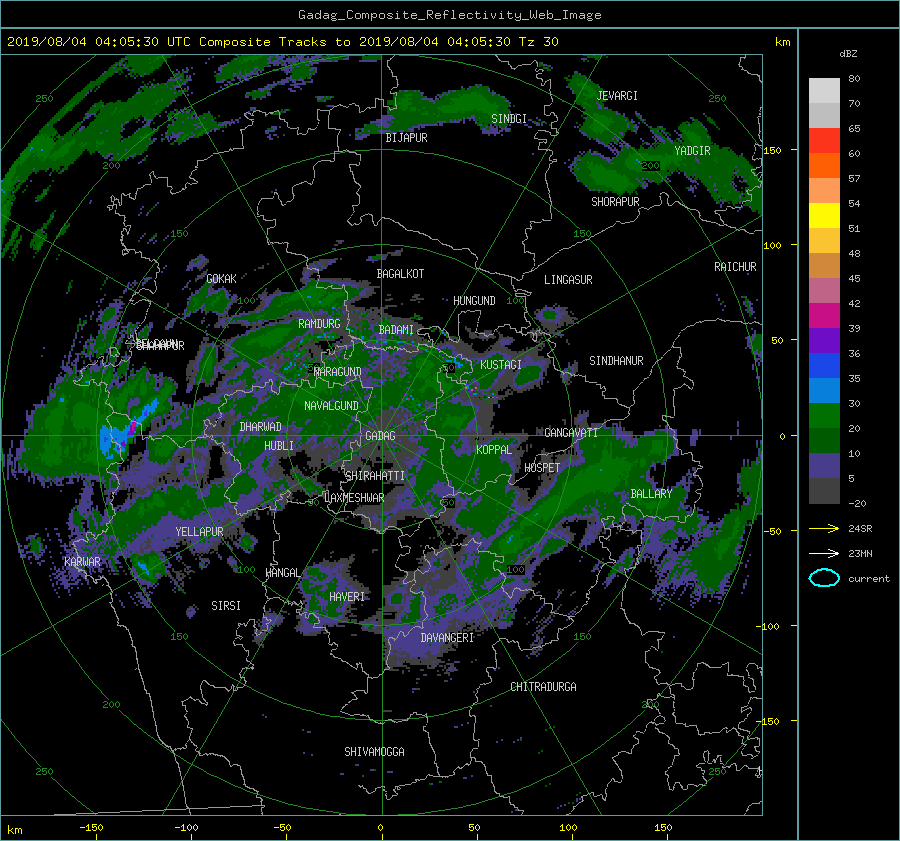
Task: Click the HOSPET city label
Action: coord(542,468)
